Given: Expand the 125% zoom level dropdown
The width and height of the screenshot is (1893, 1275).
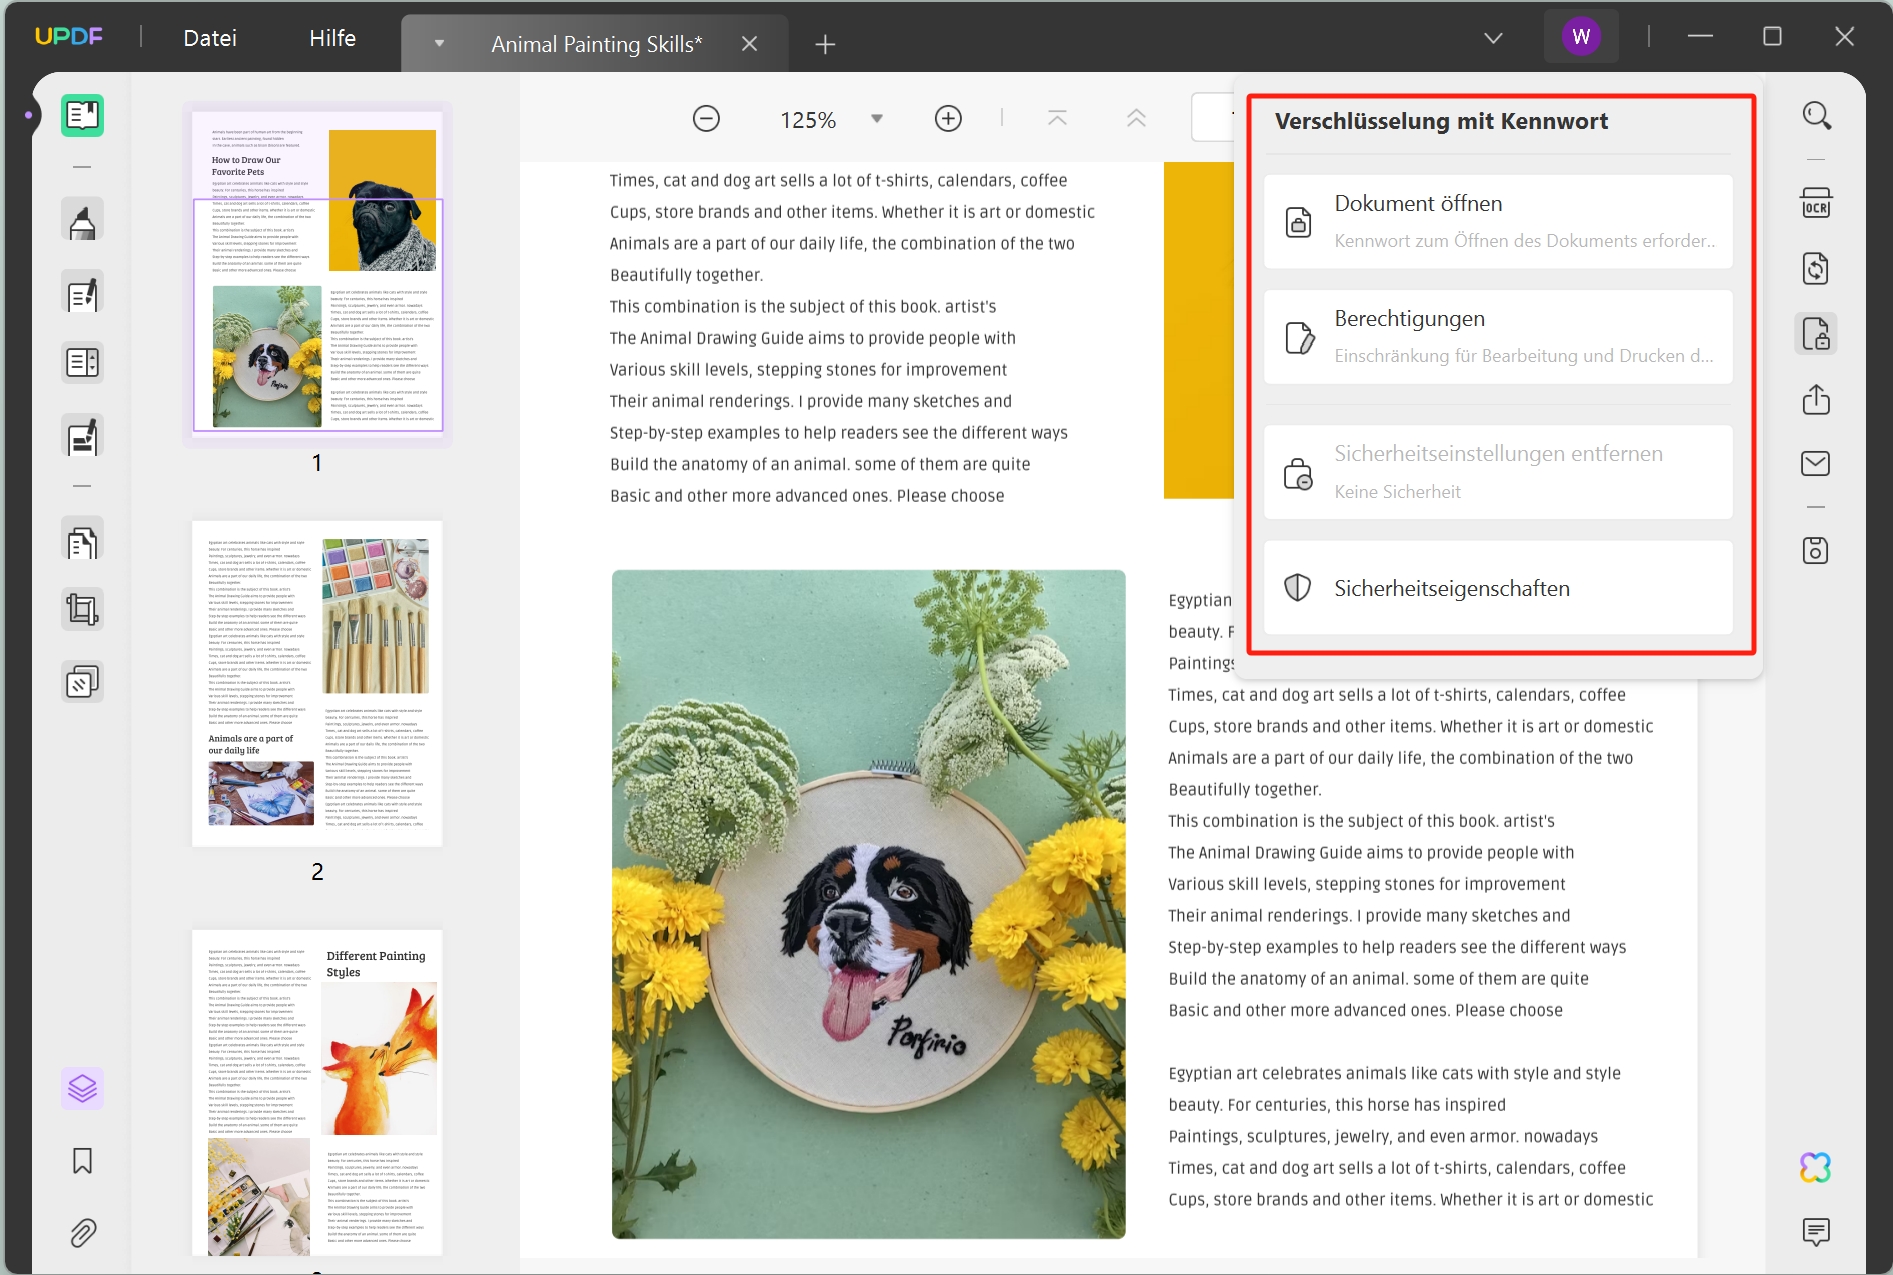Looking at the screenshot, I should click(877, 119).
